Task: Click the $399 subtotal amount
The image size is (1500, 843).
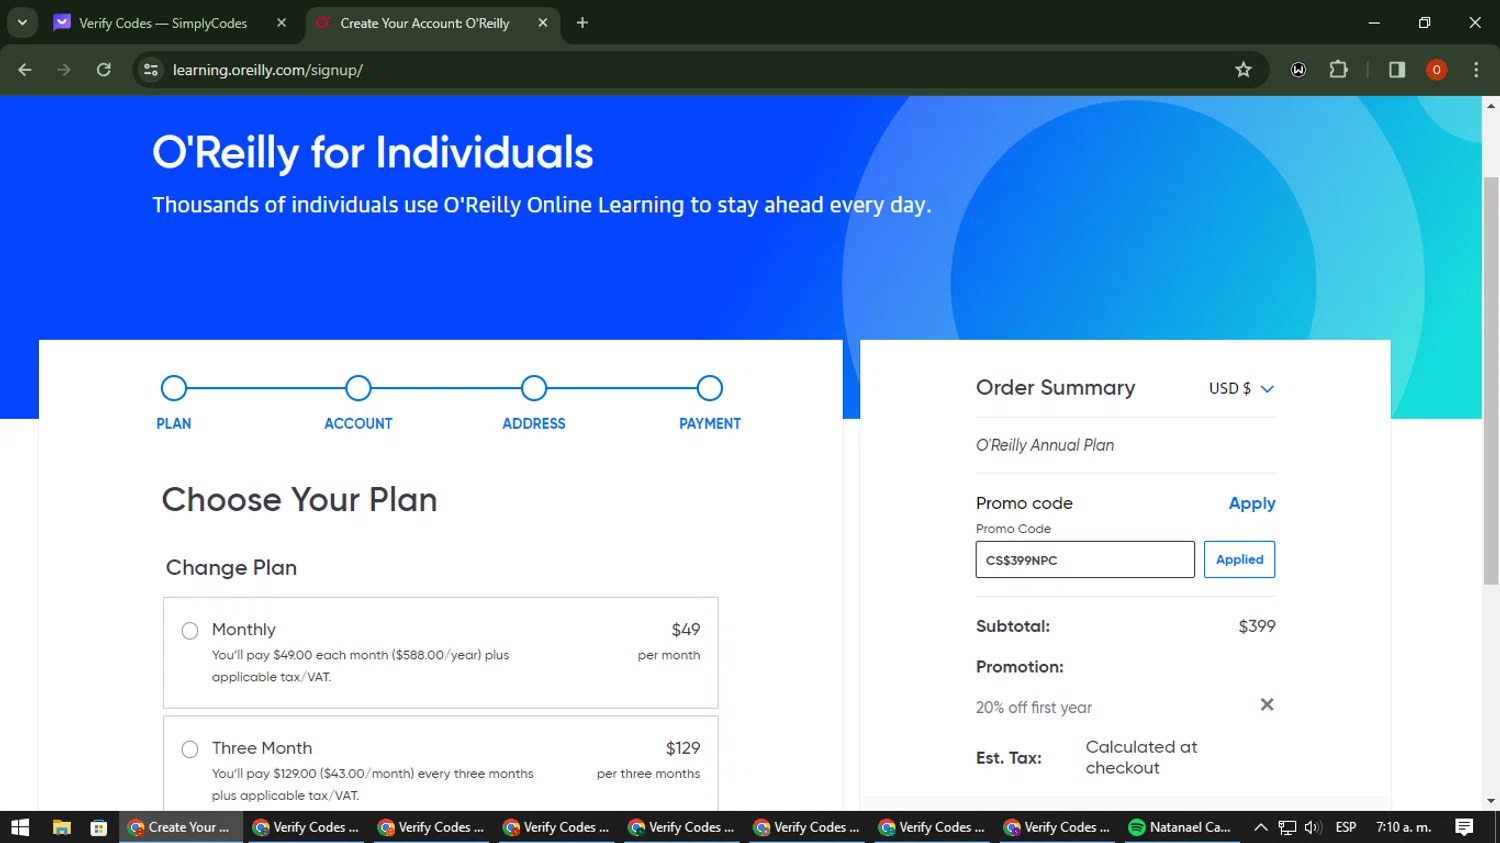Action: (1257, 626)
